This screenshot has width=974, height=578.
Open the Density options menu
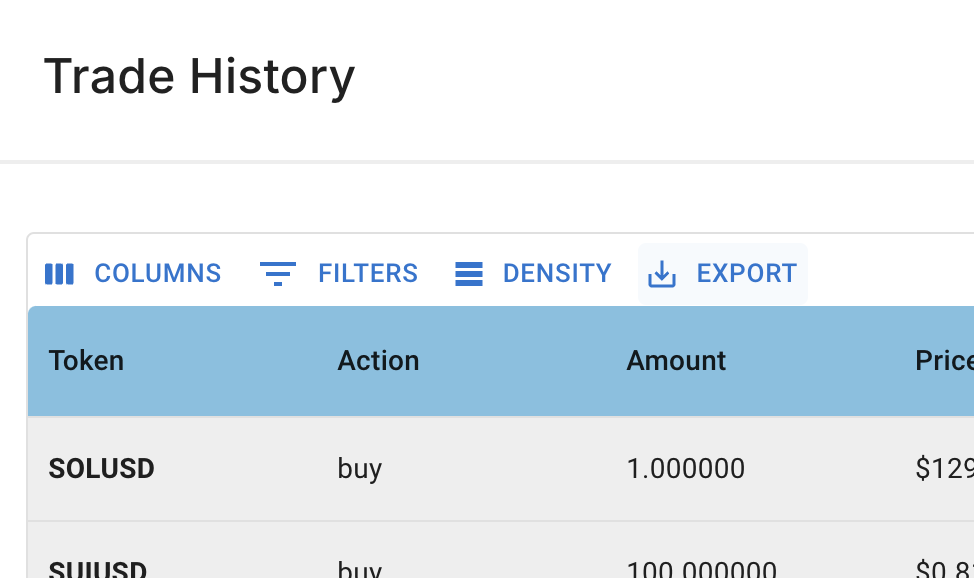pos(533,273)
